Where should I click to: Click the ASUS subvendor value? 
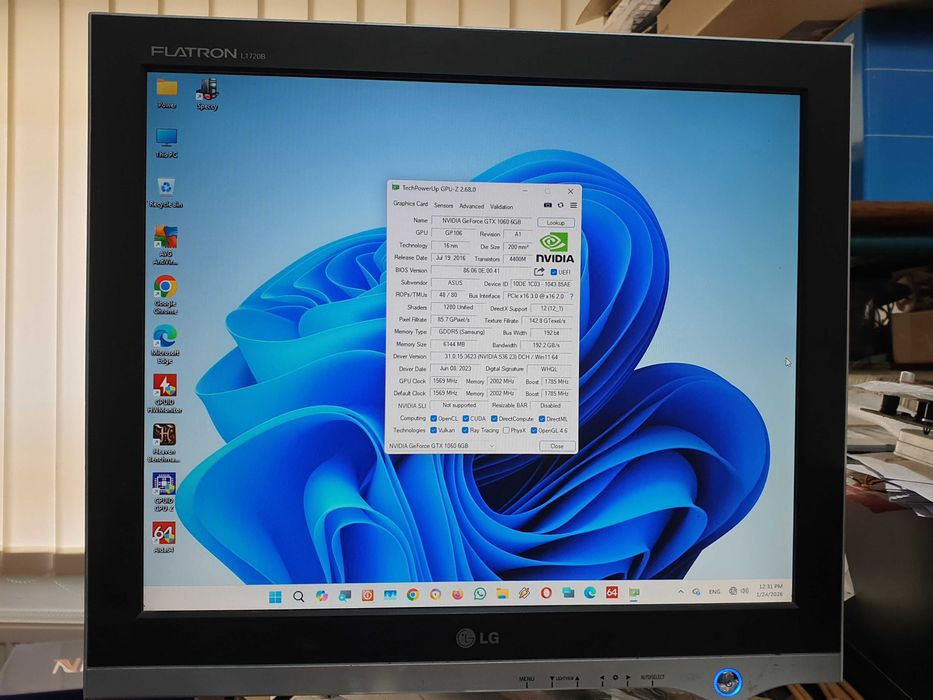[455, 283]
